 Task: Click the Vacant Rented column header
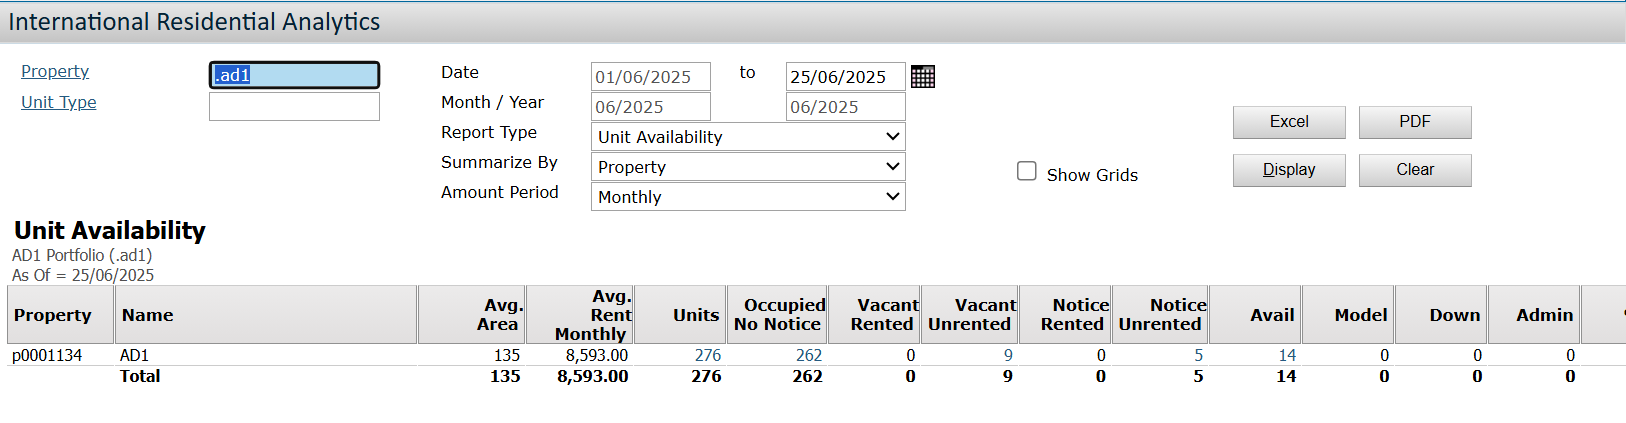[875, 315]
